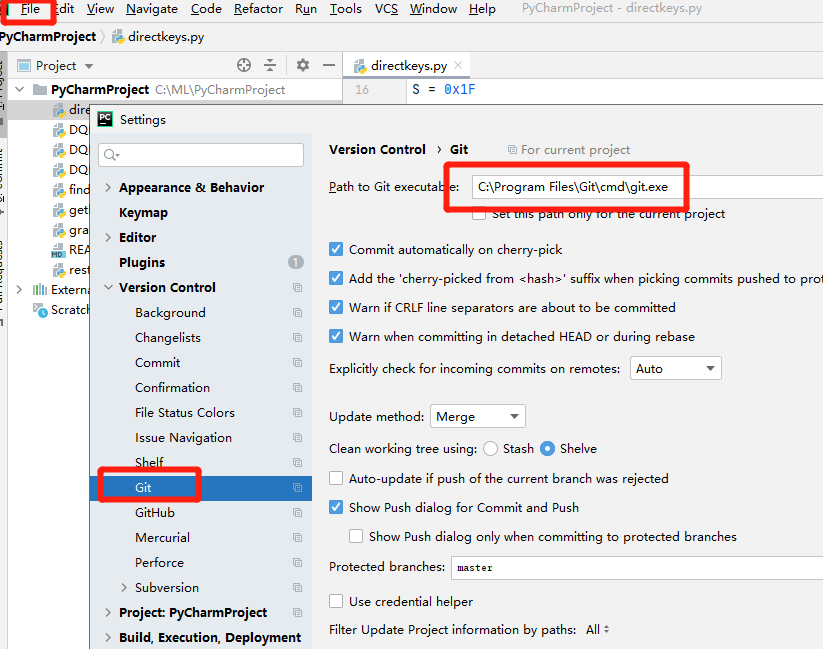Click PyCharmProject in the navigation breadcrumb
823x649 pixels.
pyautogui.click(x=48, y=37)
